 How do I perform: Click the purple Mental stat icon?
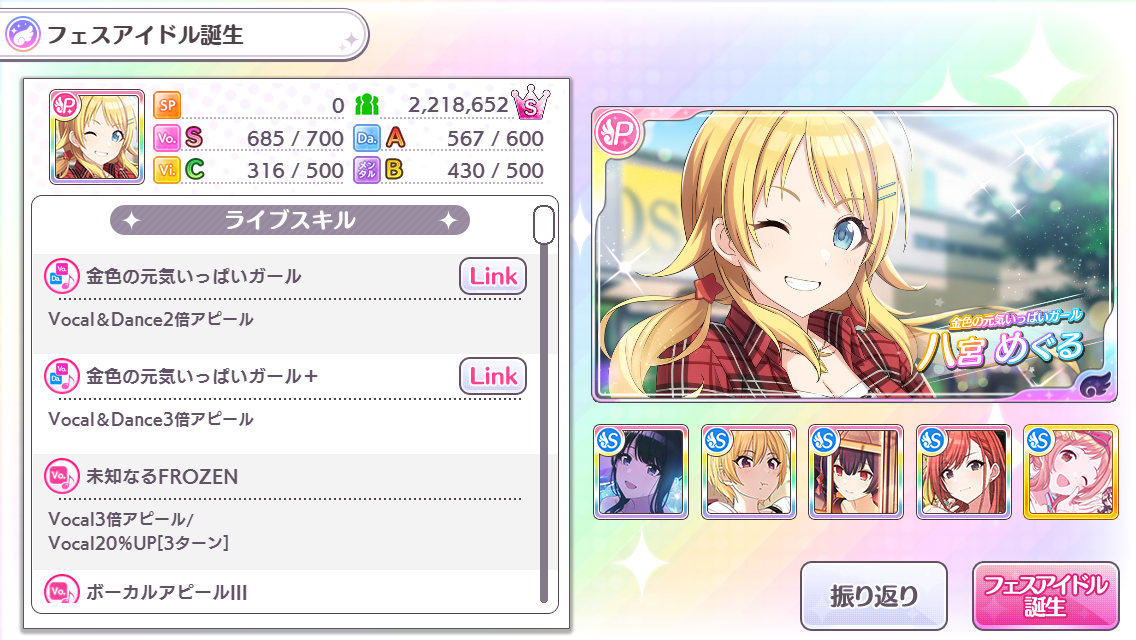point(367,170)
